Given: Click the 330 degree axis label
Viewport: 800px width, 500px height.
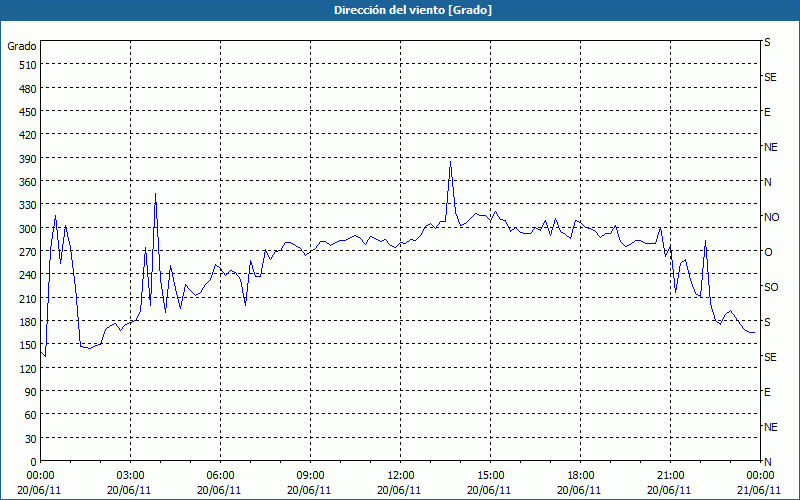Looking at the screenshot, I should click(28, 206).
